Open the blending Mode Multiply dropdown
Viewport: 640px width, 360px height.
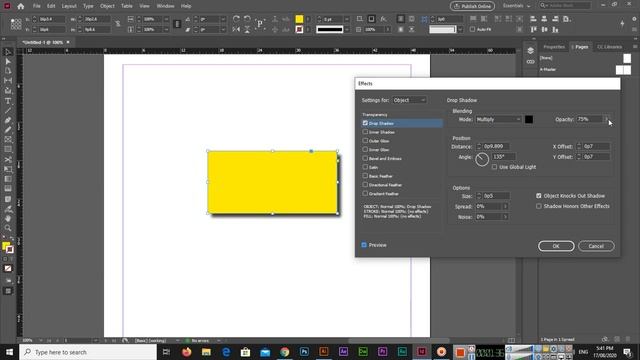coord(498,119)
